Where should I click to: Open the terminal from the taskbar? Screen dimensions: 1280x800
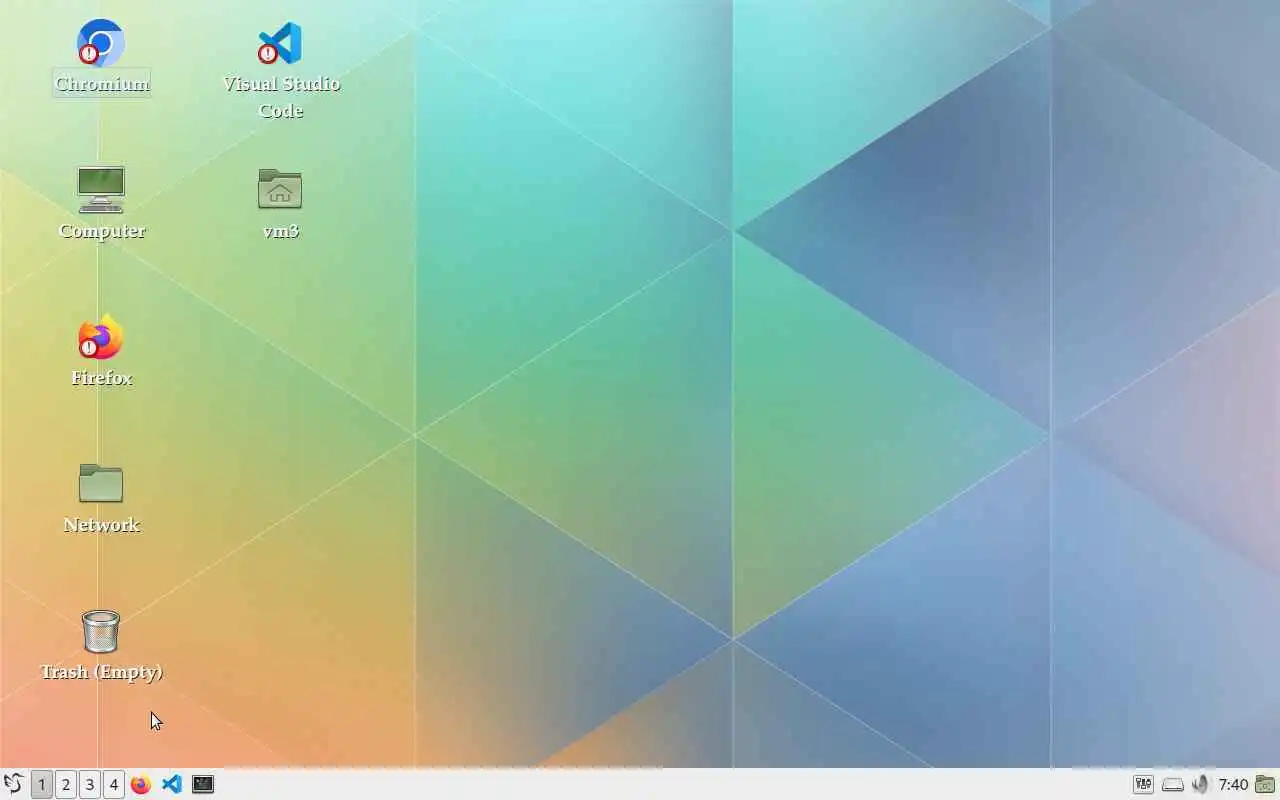203,784
